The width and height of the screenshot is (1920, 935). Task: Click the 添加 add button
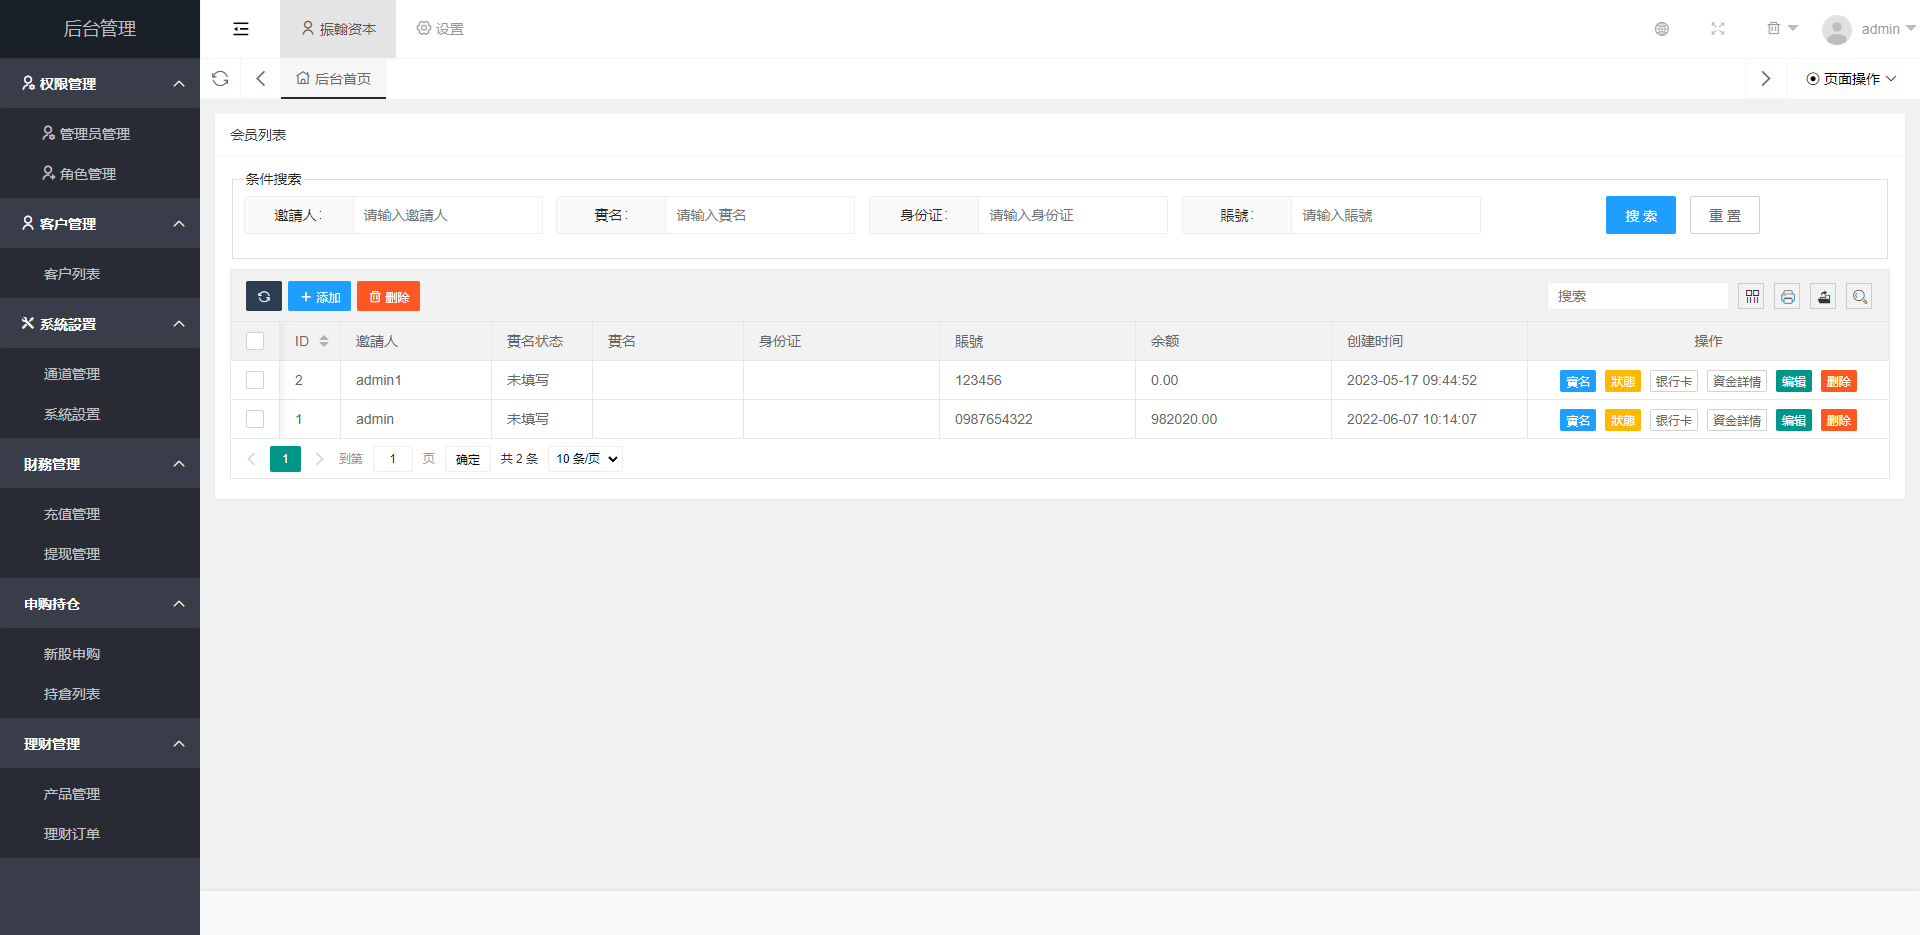click(319, 296)
